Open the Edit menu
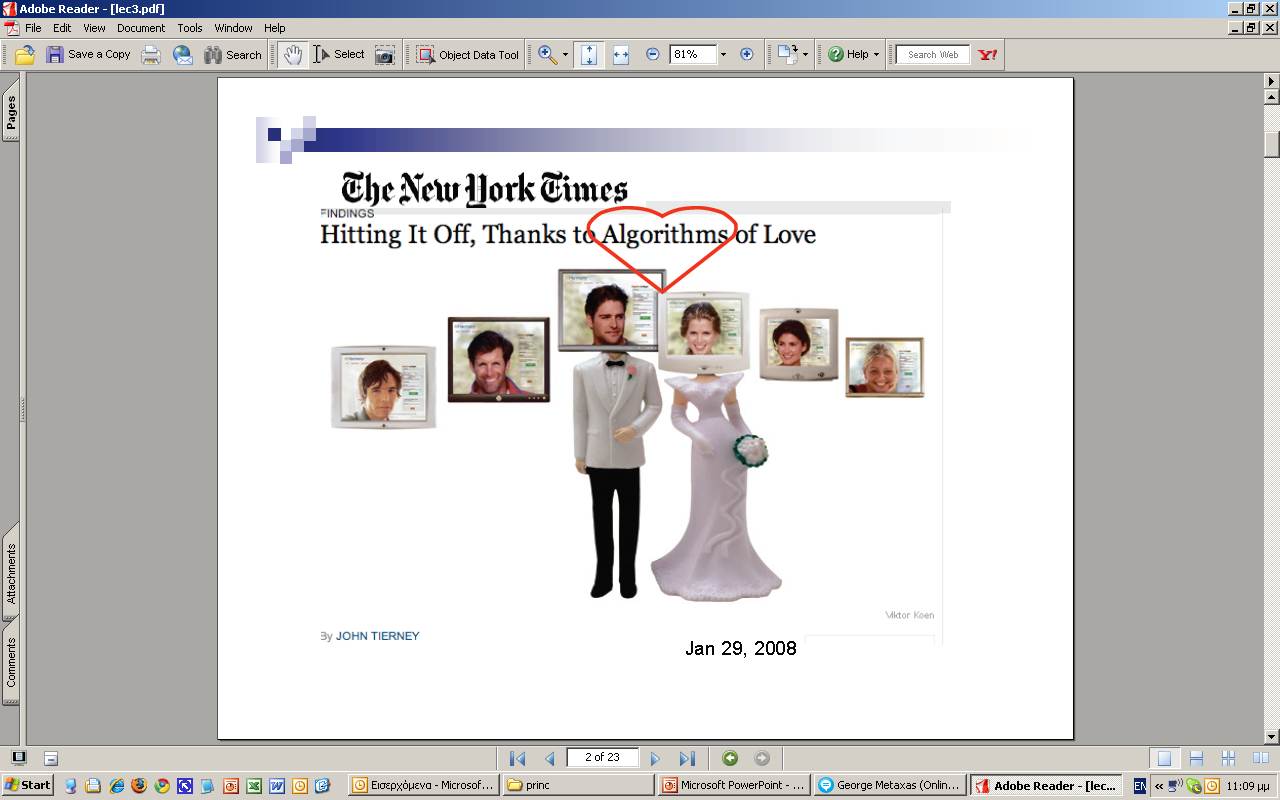This screenshot has width=1280, height=800. click(x=62, y=28)
